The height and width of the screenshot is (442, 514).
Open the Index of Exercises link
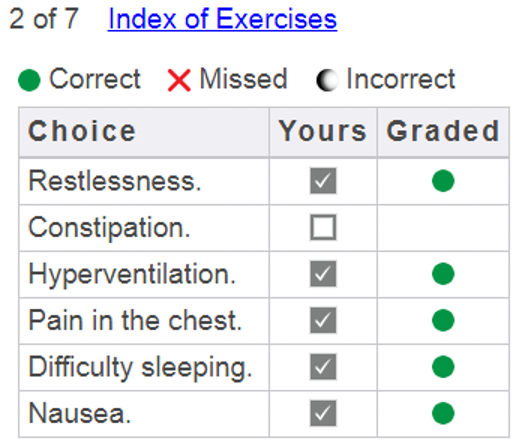point(222,19)
